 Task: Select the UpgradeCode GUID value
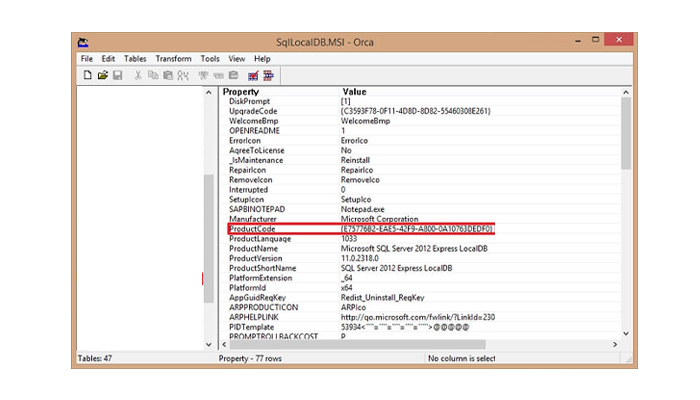pyautogui.click(x=415, y=111)
